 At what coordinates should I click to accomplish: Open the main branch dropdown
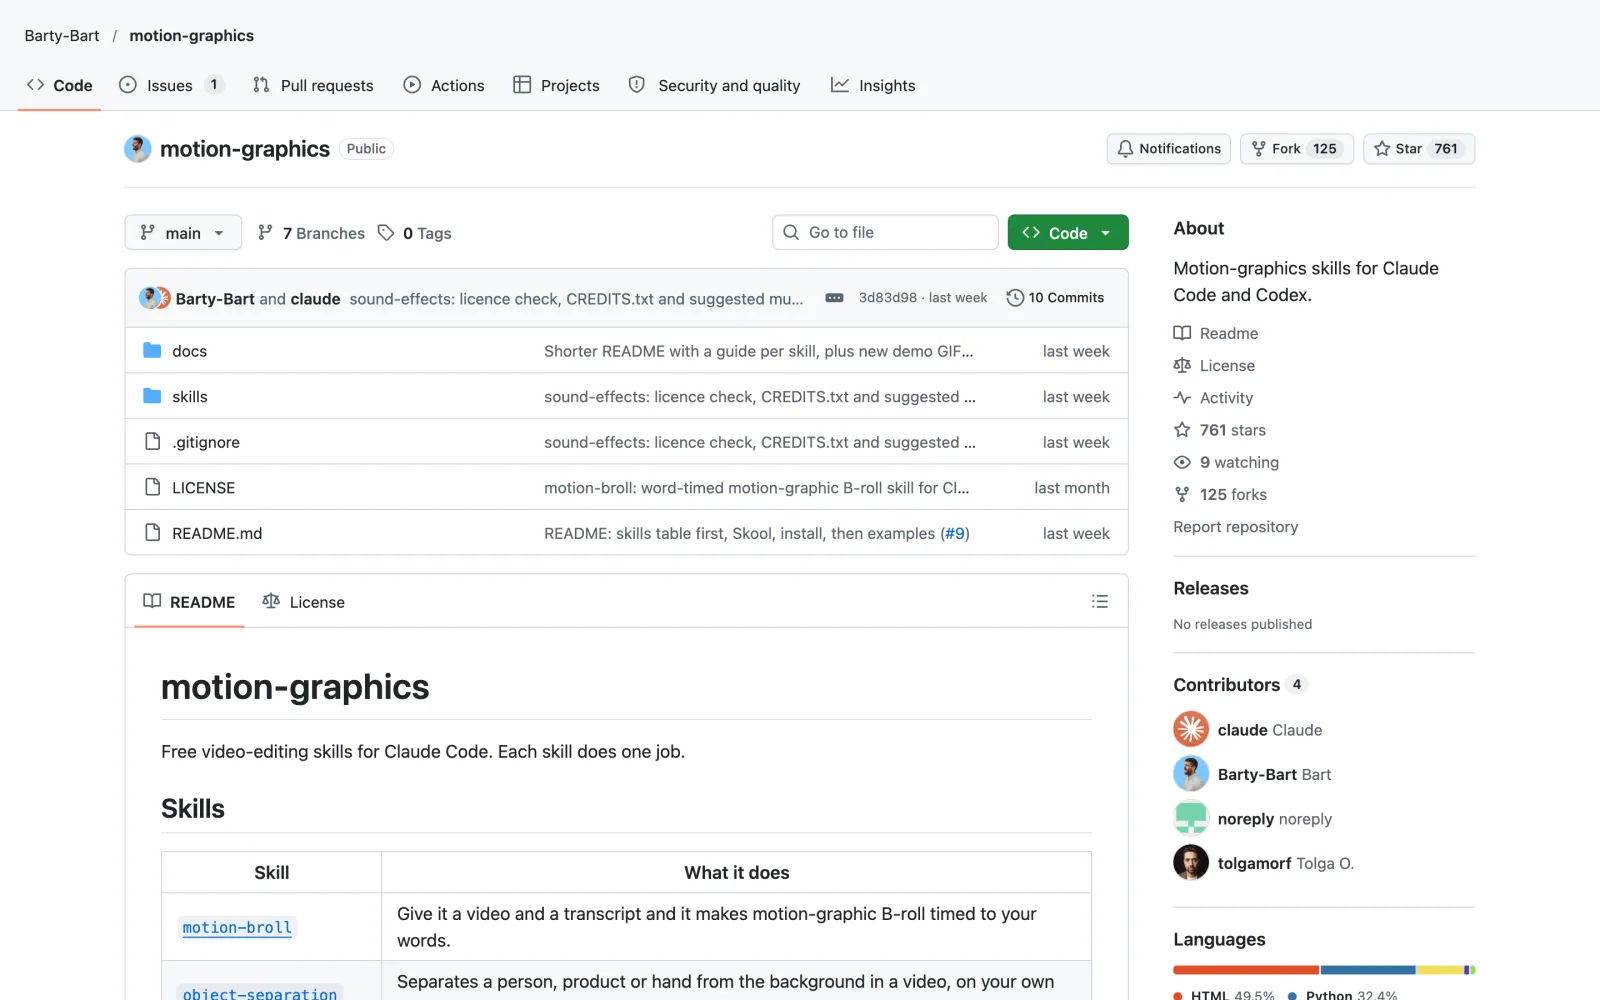183,233
